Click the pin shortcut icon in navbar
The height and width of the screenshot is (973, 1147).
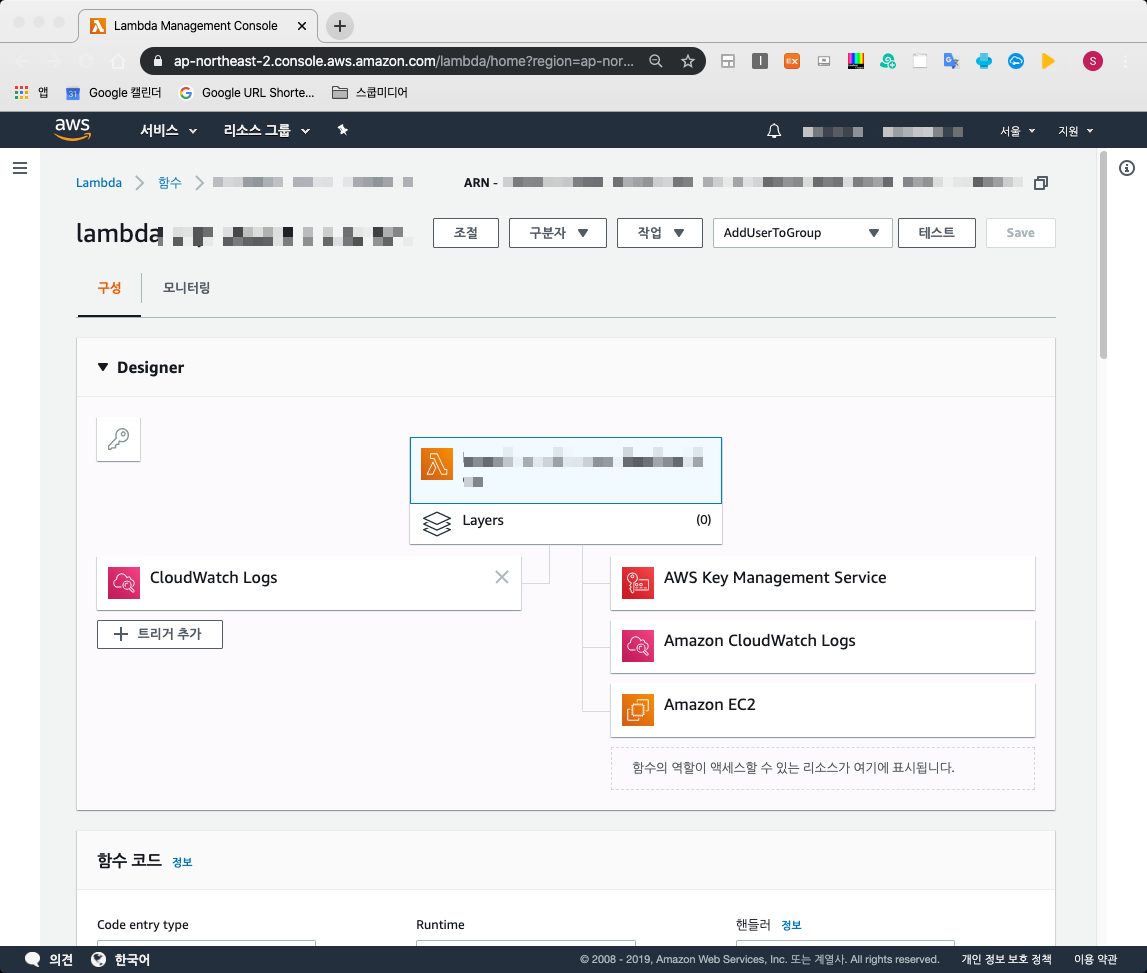click(342, 130)
